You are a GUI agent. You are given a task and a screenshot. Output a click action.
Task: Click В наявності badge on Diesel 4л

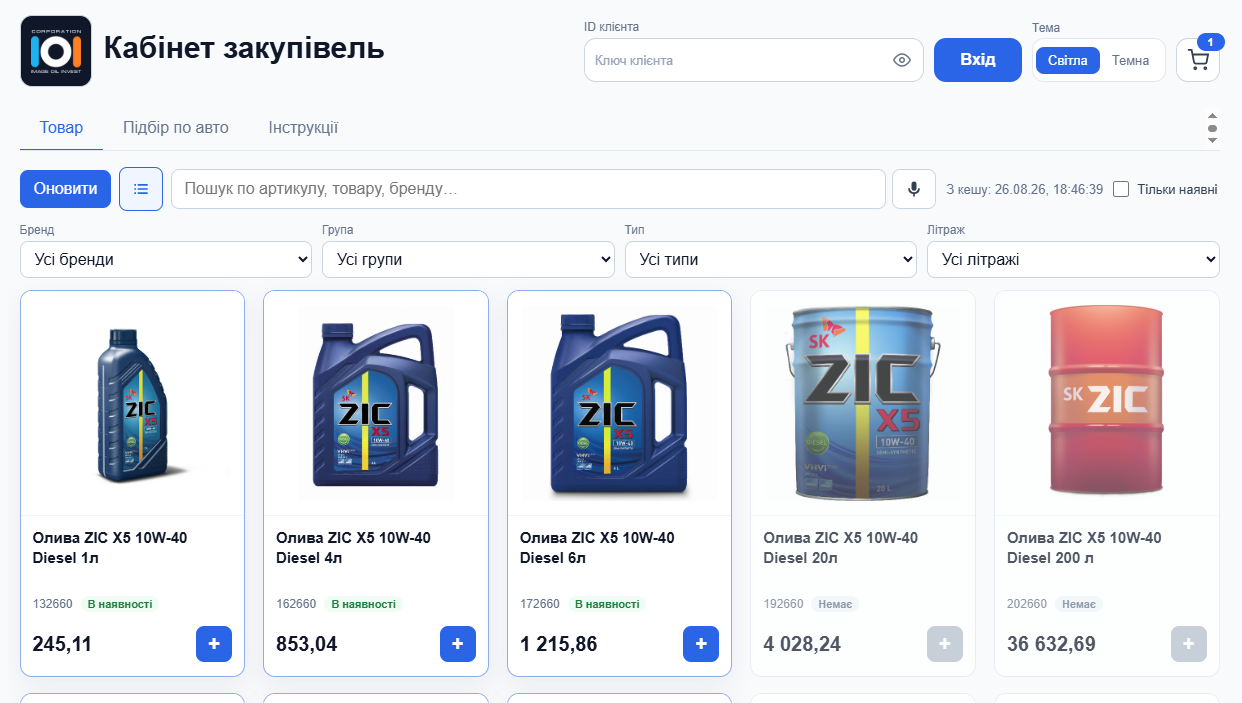pos(363,604)
